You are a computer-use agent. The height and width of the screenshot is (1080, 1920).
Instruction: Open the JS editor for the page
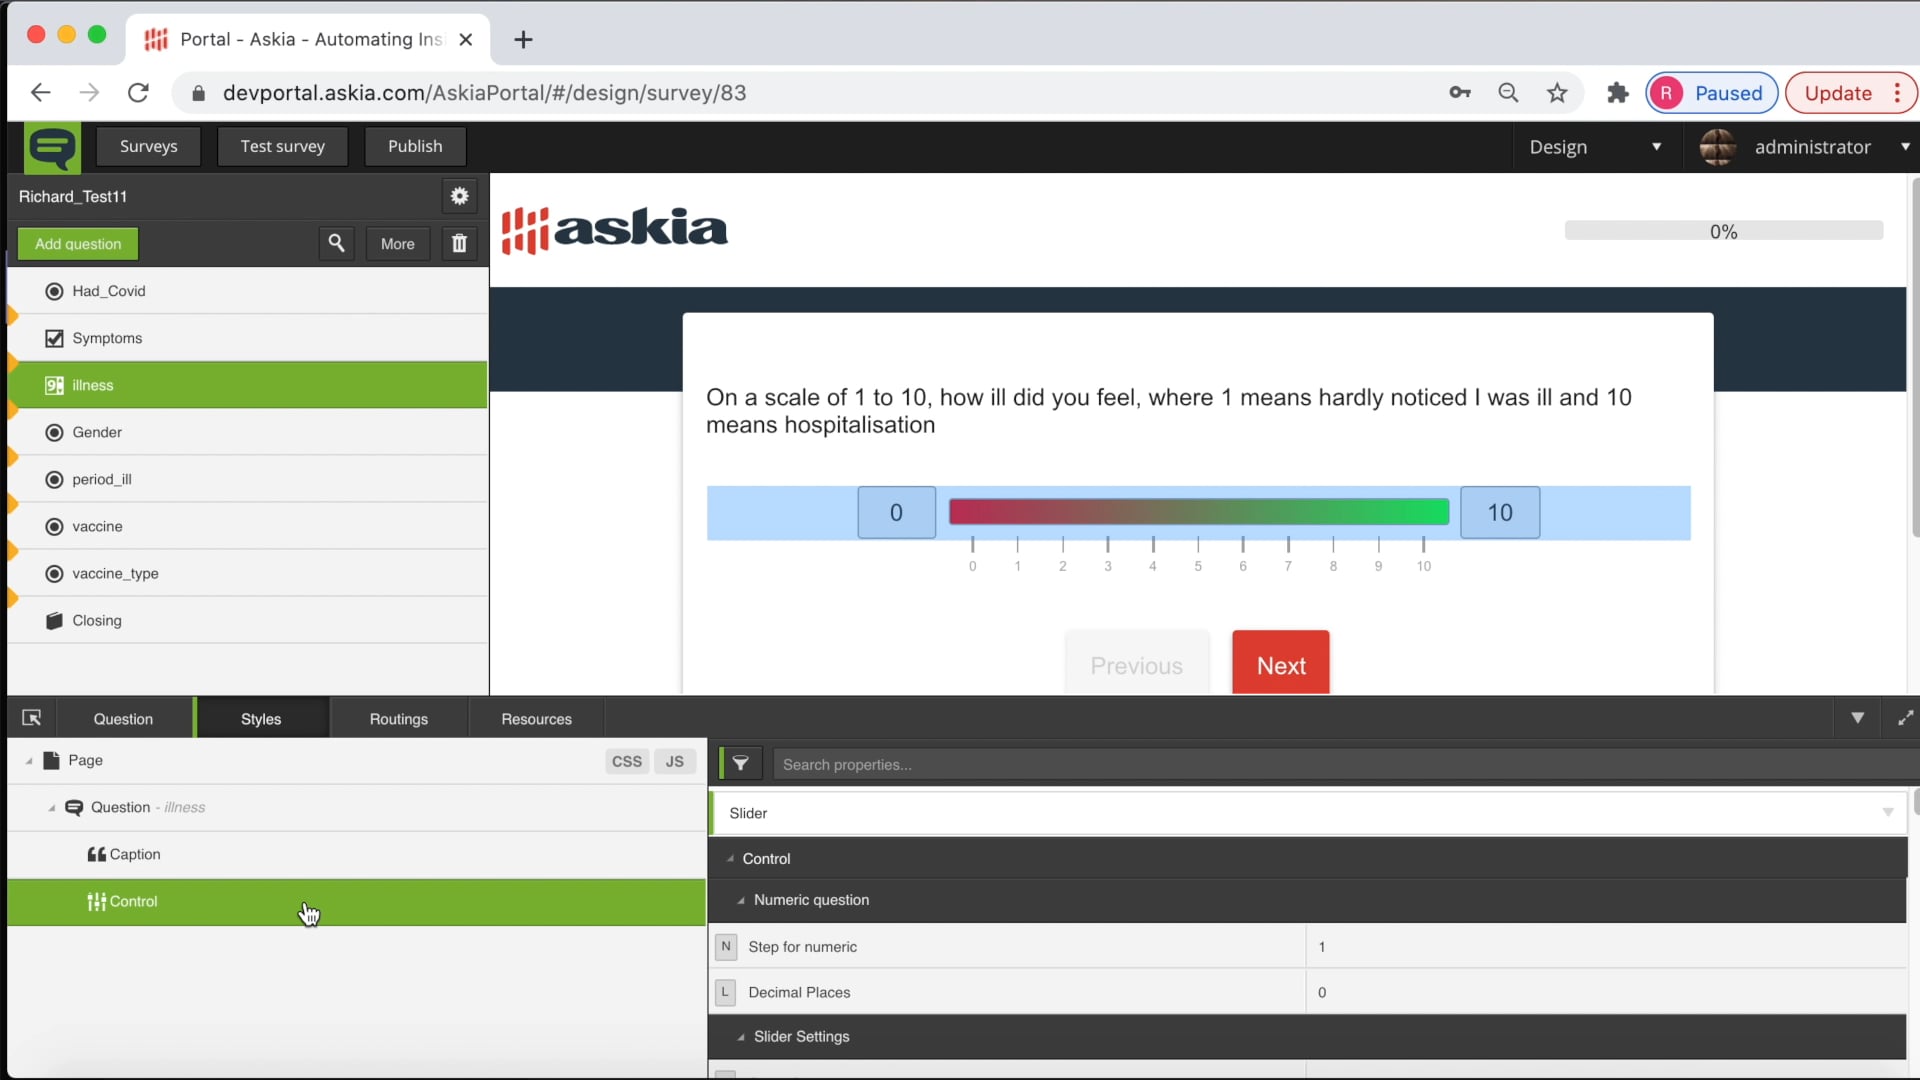[x=674, y=761]
